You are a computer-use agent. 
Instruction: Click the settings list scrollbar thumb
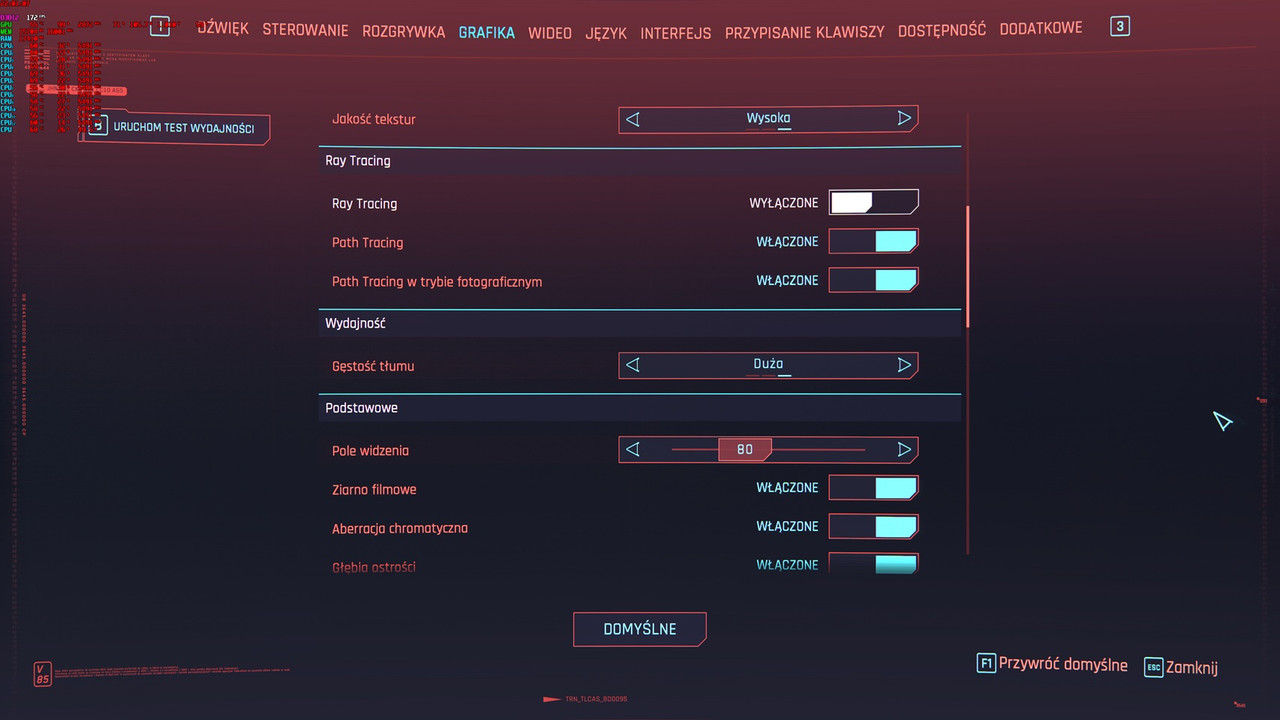click(968, 266)
